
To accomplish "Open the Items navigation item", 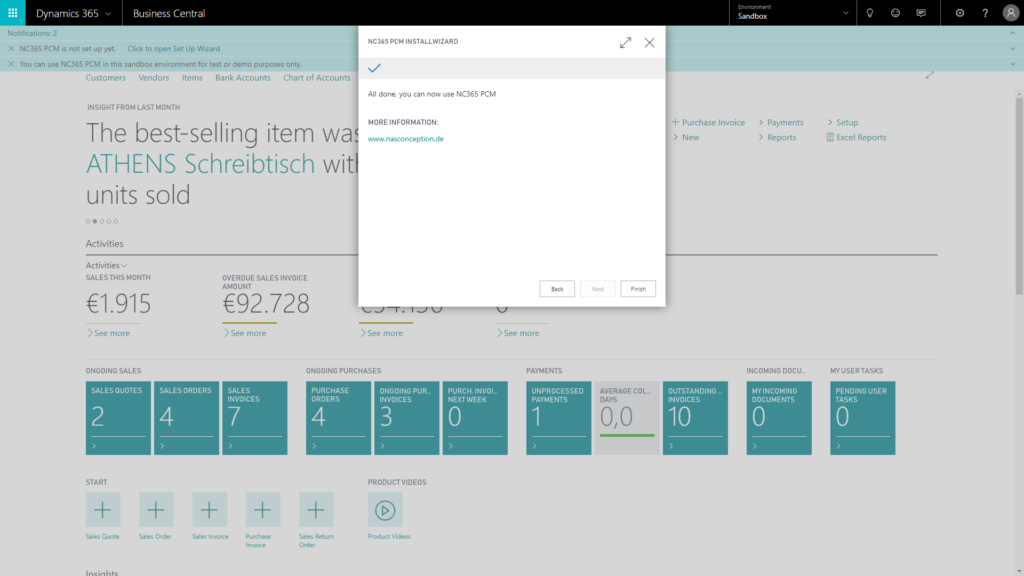I will click(x=192, y=77).
